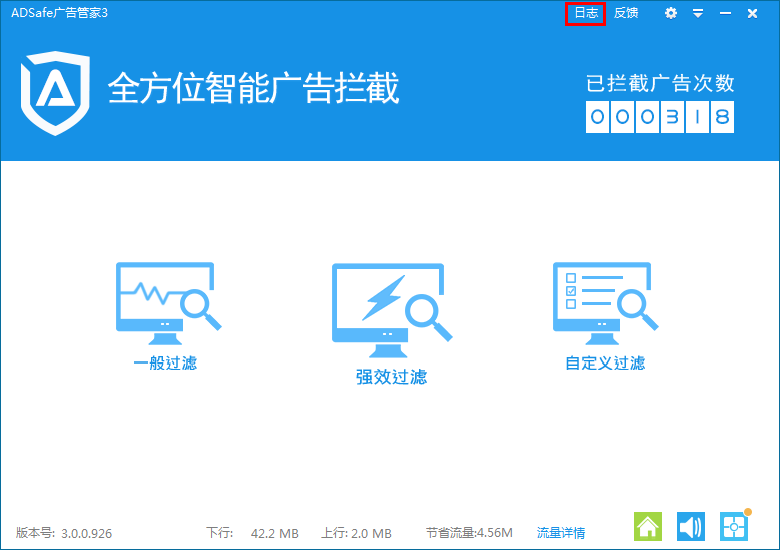The height and width of the screenshot is (550, 780).
Task: Click the blocked ads counter 000318
Action: click(660, 117)
